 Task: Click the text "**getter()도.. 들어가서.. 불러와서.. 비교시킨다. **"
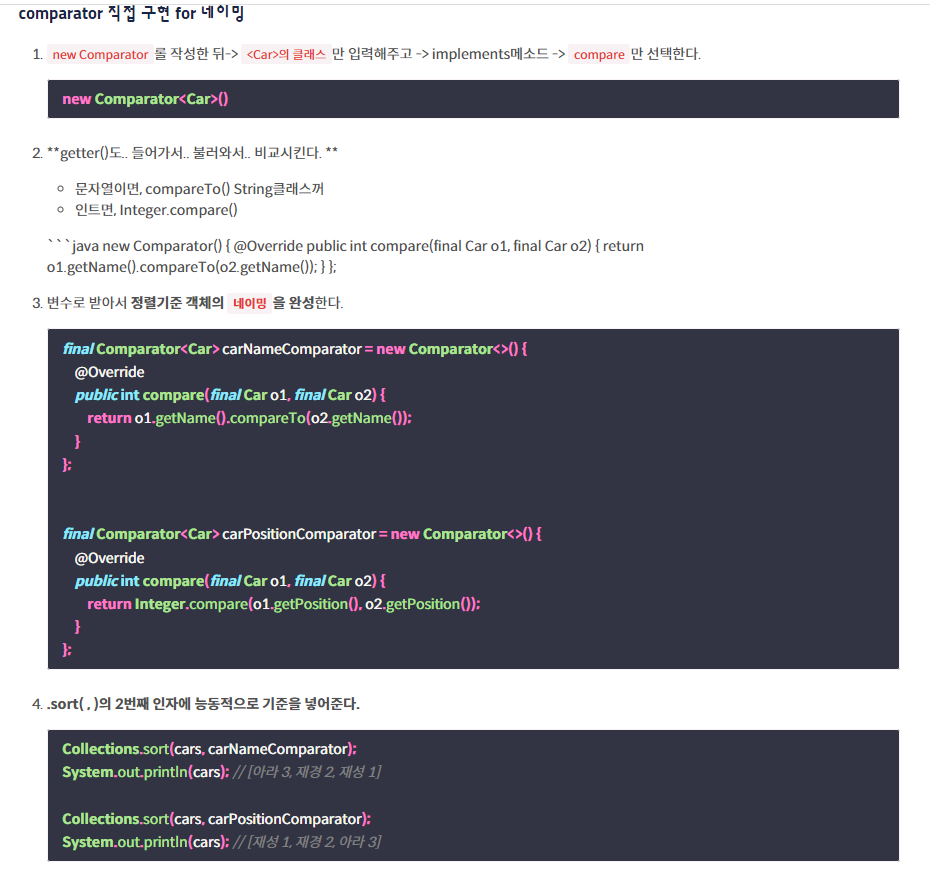(193, 153)
